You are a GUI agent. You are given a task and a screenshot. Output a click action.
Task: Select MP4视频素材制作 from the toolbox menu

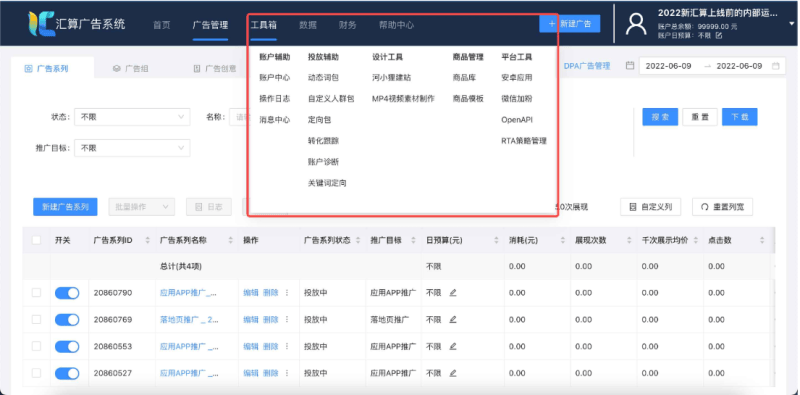tap(403, 98)
